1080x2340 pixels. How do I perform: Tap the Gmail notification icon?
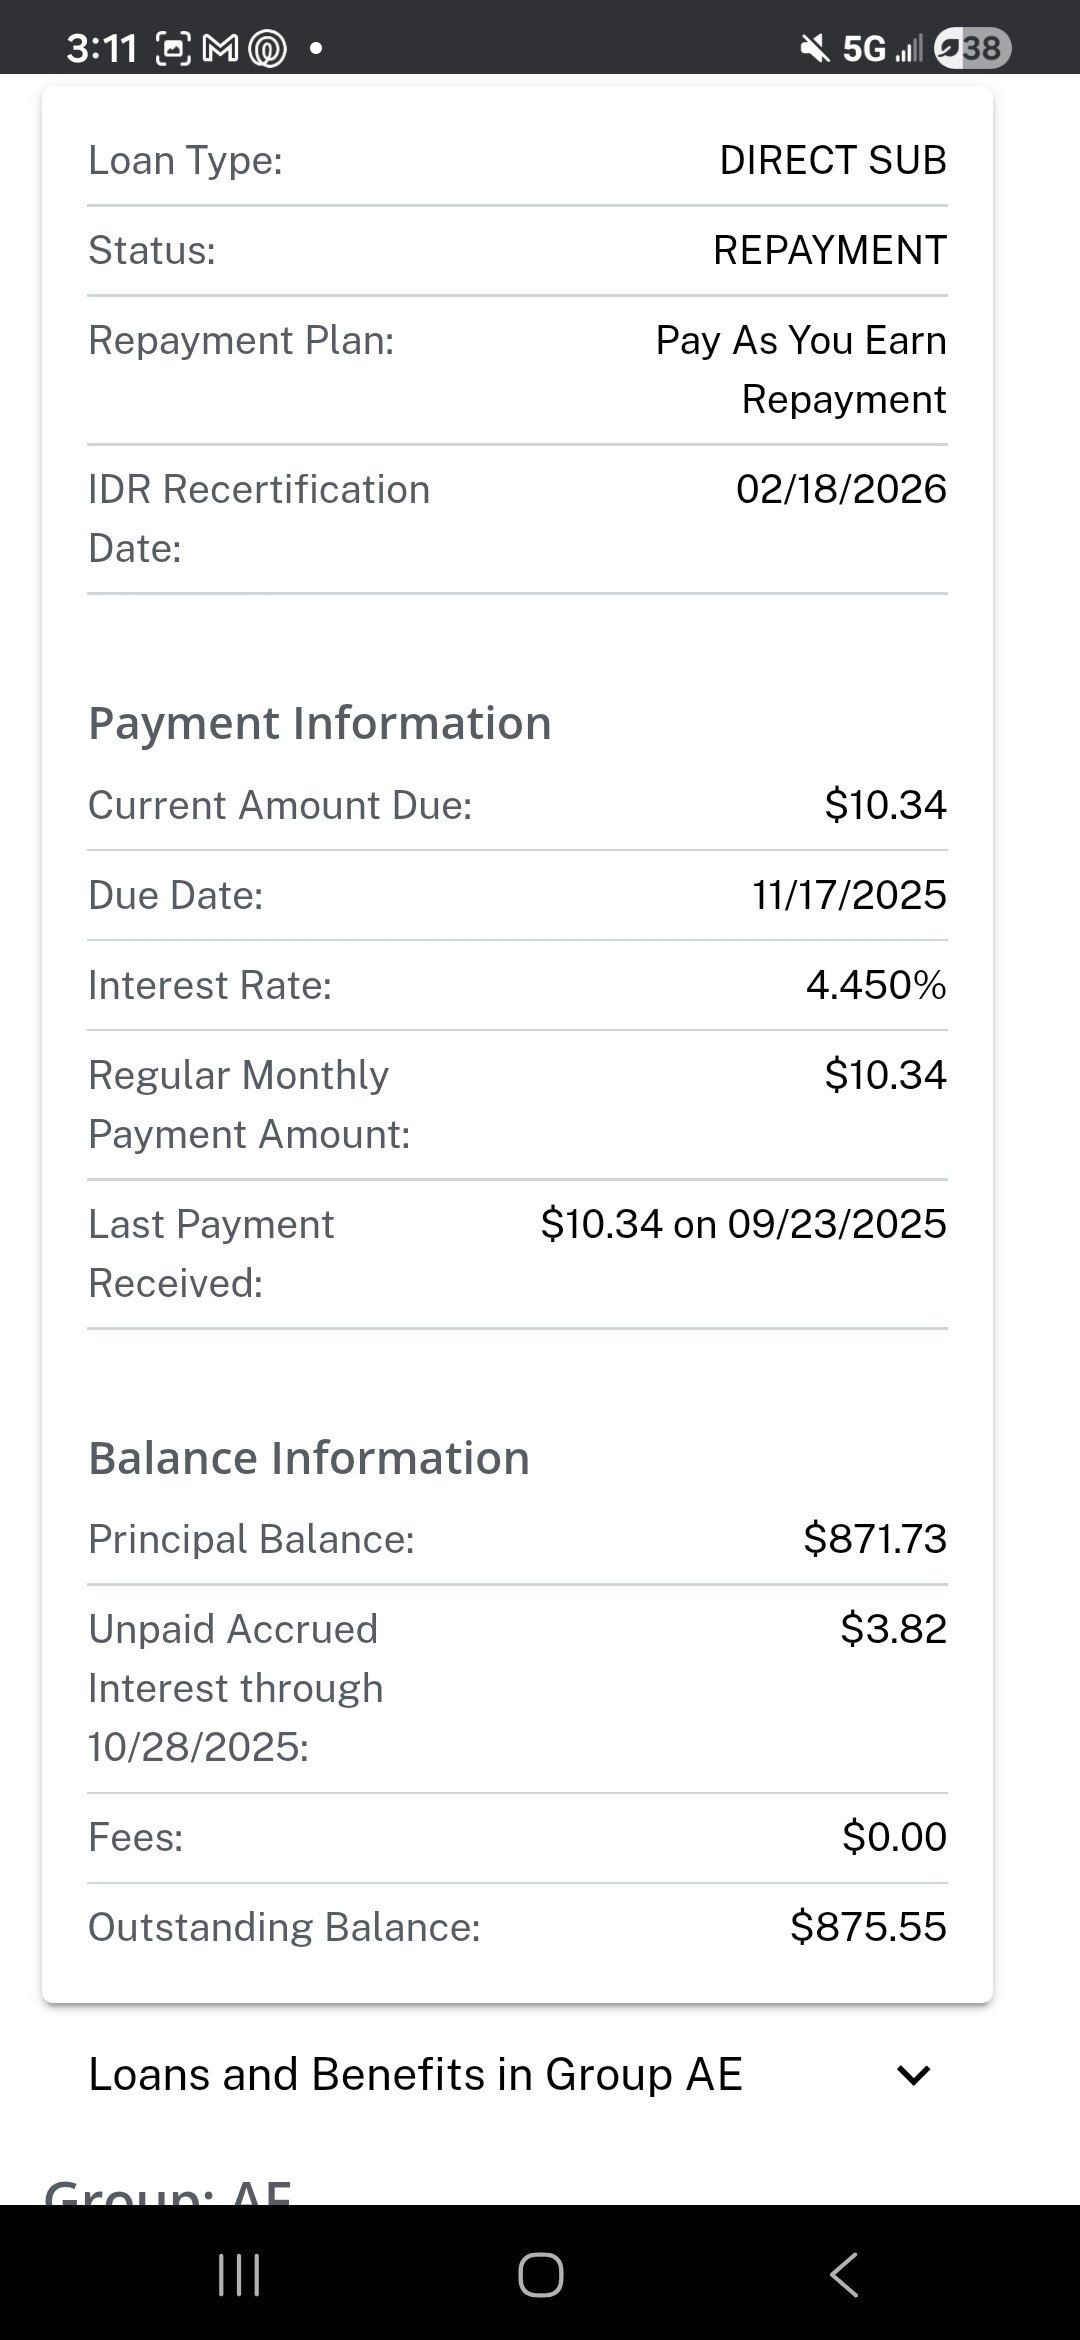[x=221, y=48]
